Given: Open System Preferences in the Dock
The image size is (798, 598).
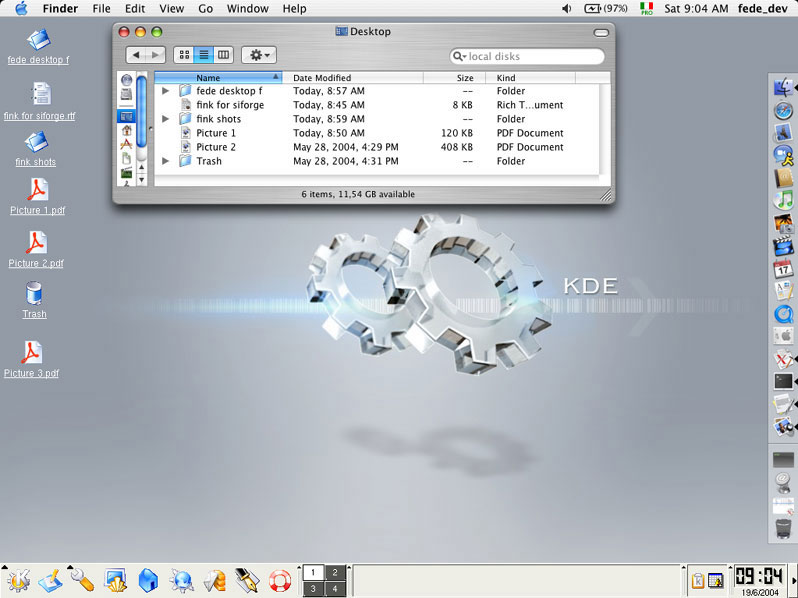Looking at the screenshot, I should point(783,336).
